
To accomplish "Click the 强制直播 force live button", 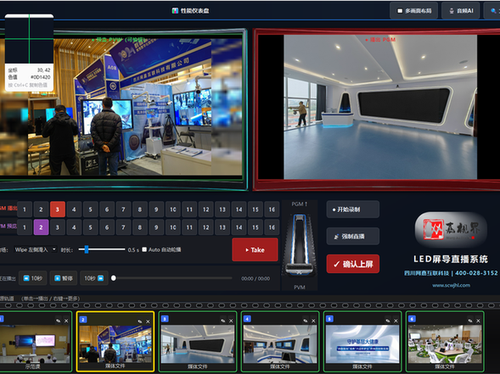I will coord(353,236).
